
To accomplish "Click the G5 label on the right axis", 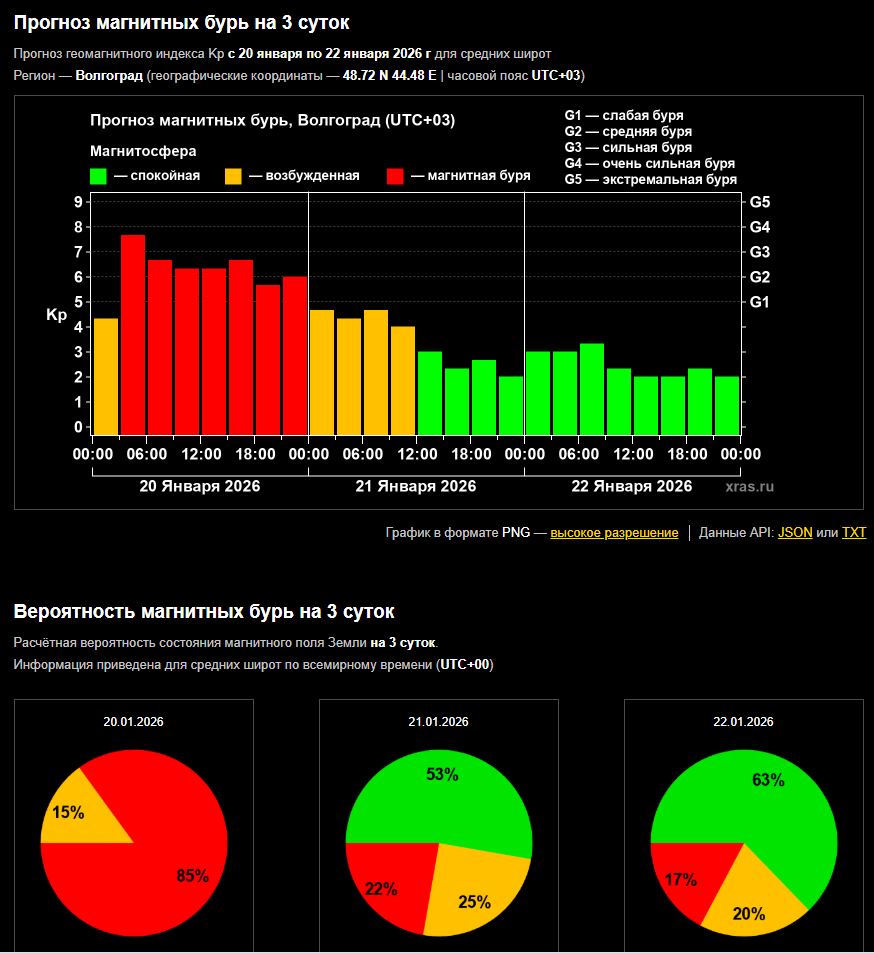I will (759, 202).
